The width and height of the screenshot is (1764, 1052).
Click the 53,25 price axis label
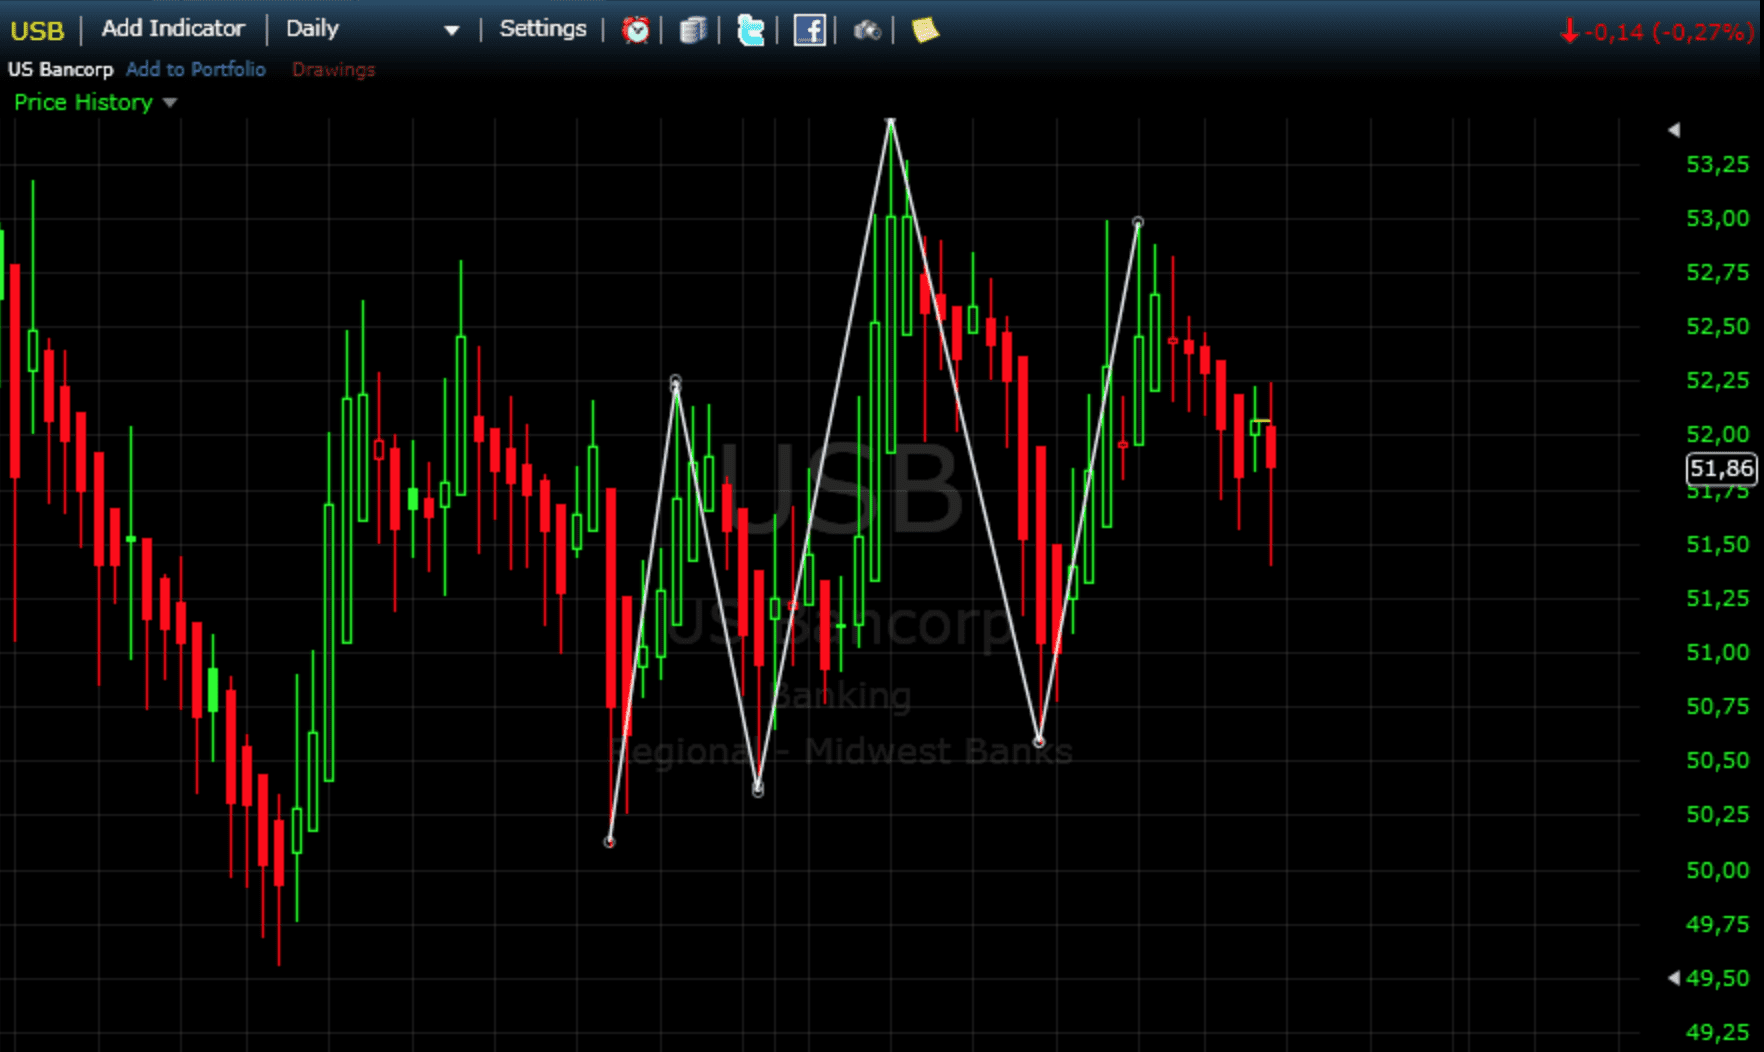(1718, 165)
